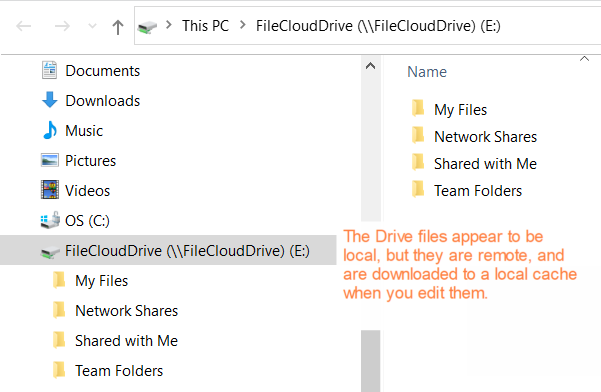Click the navigation pane scroll-up arrow
601x392 pixels.
pos(370,66)
